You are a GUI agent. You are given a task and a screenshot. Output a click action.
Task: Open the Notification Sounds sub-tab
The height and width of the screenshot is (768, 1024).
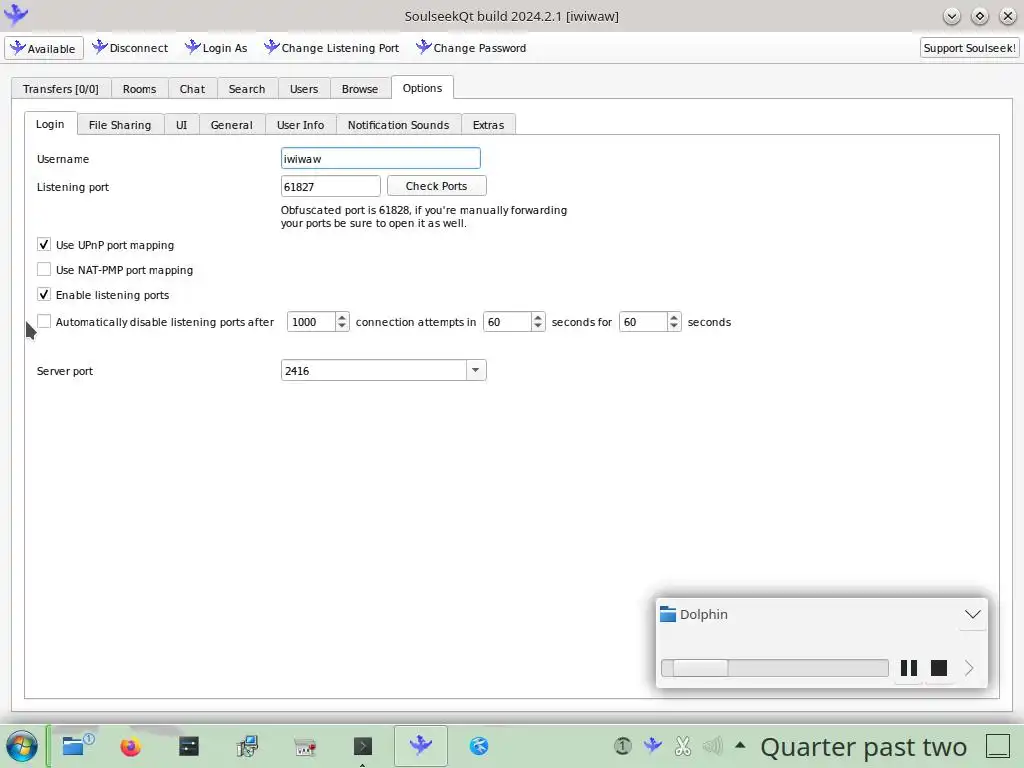click(398, 125)
